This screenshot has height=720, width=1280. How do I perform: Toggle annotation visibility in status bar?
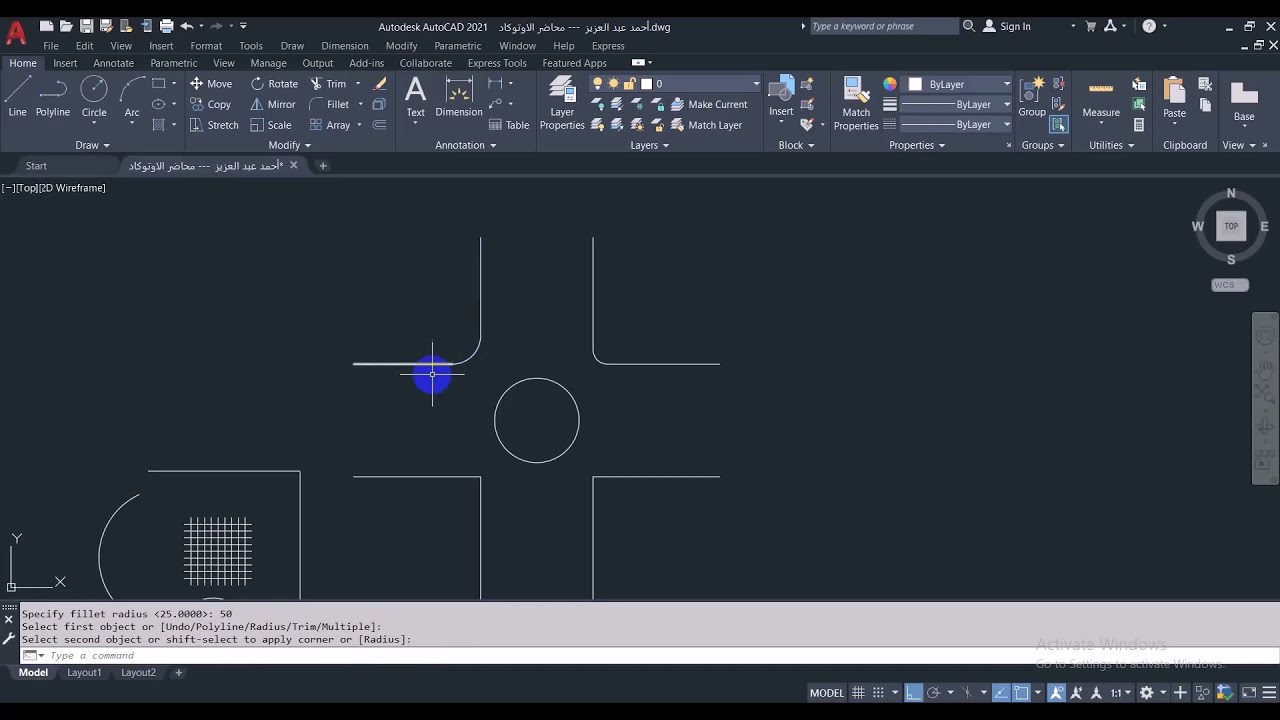[x=1056, y=693]
